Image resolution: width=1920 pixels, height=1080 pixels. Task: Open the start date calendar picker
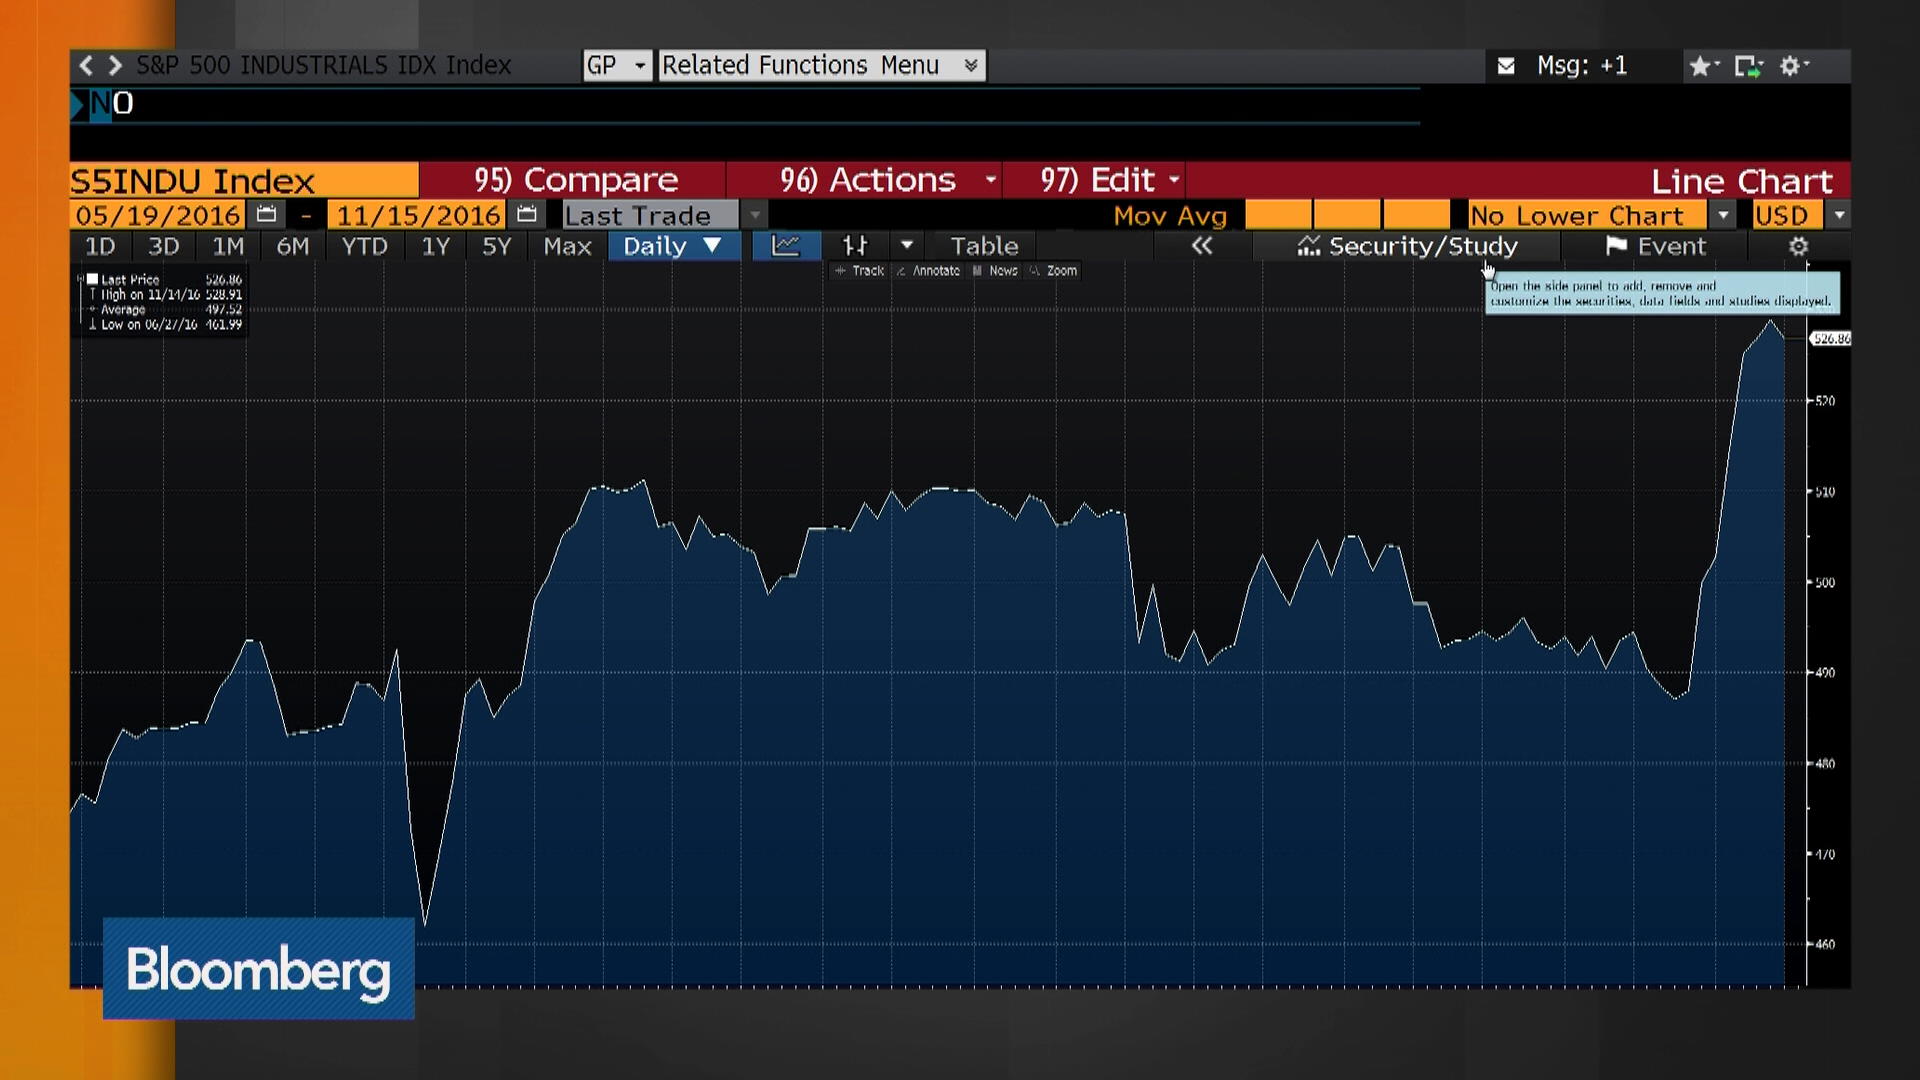pyautogui.click(x=266, y=215)
